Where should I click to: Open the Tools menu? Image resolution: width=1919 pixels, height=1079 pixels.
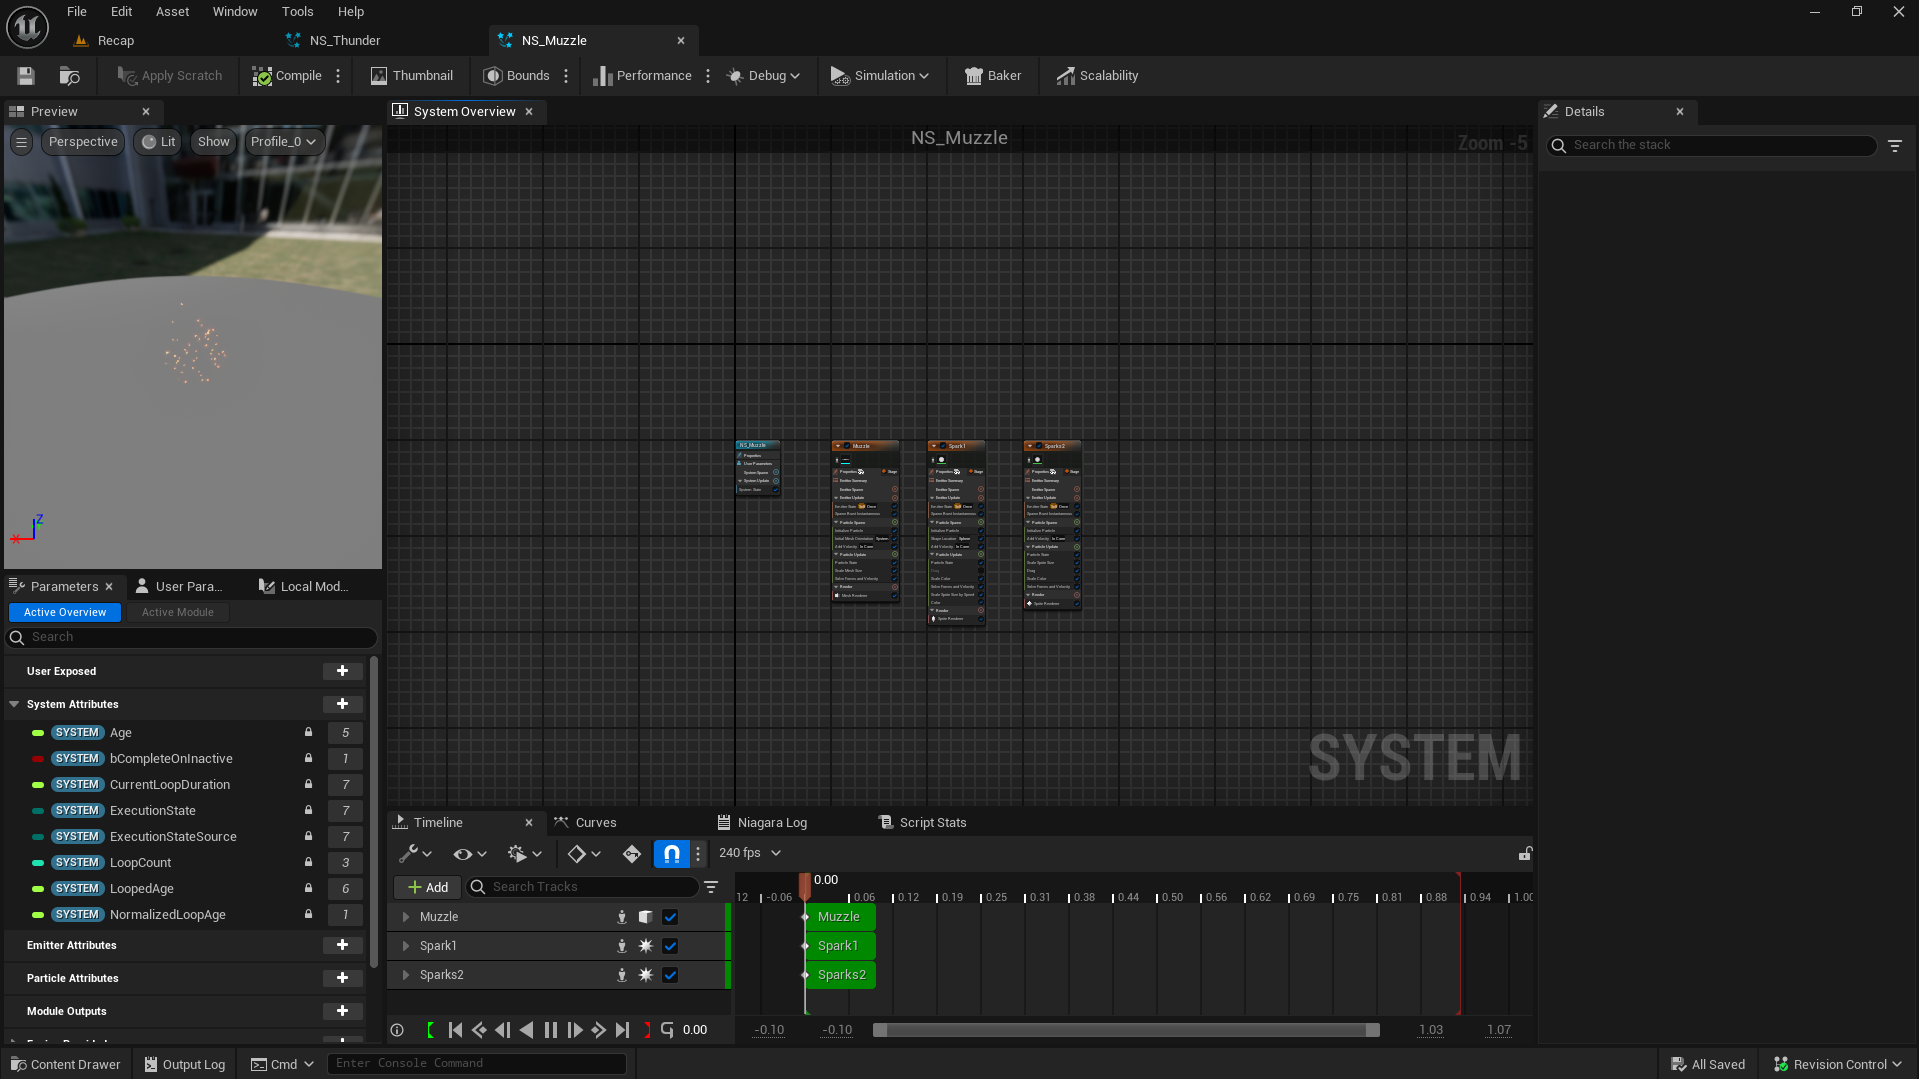[297, 12]
